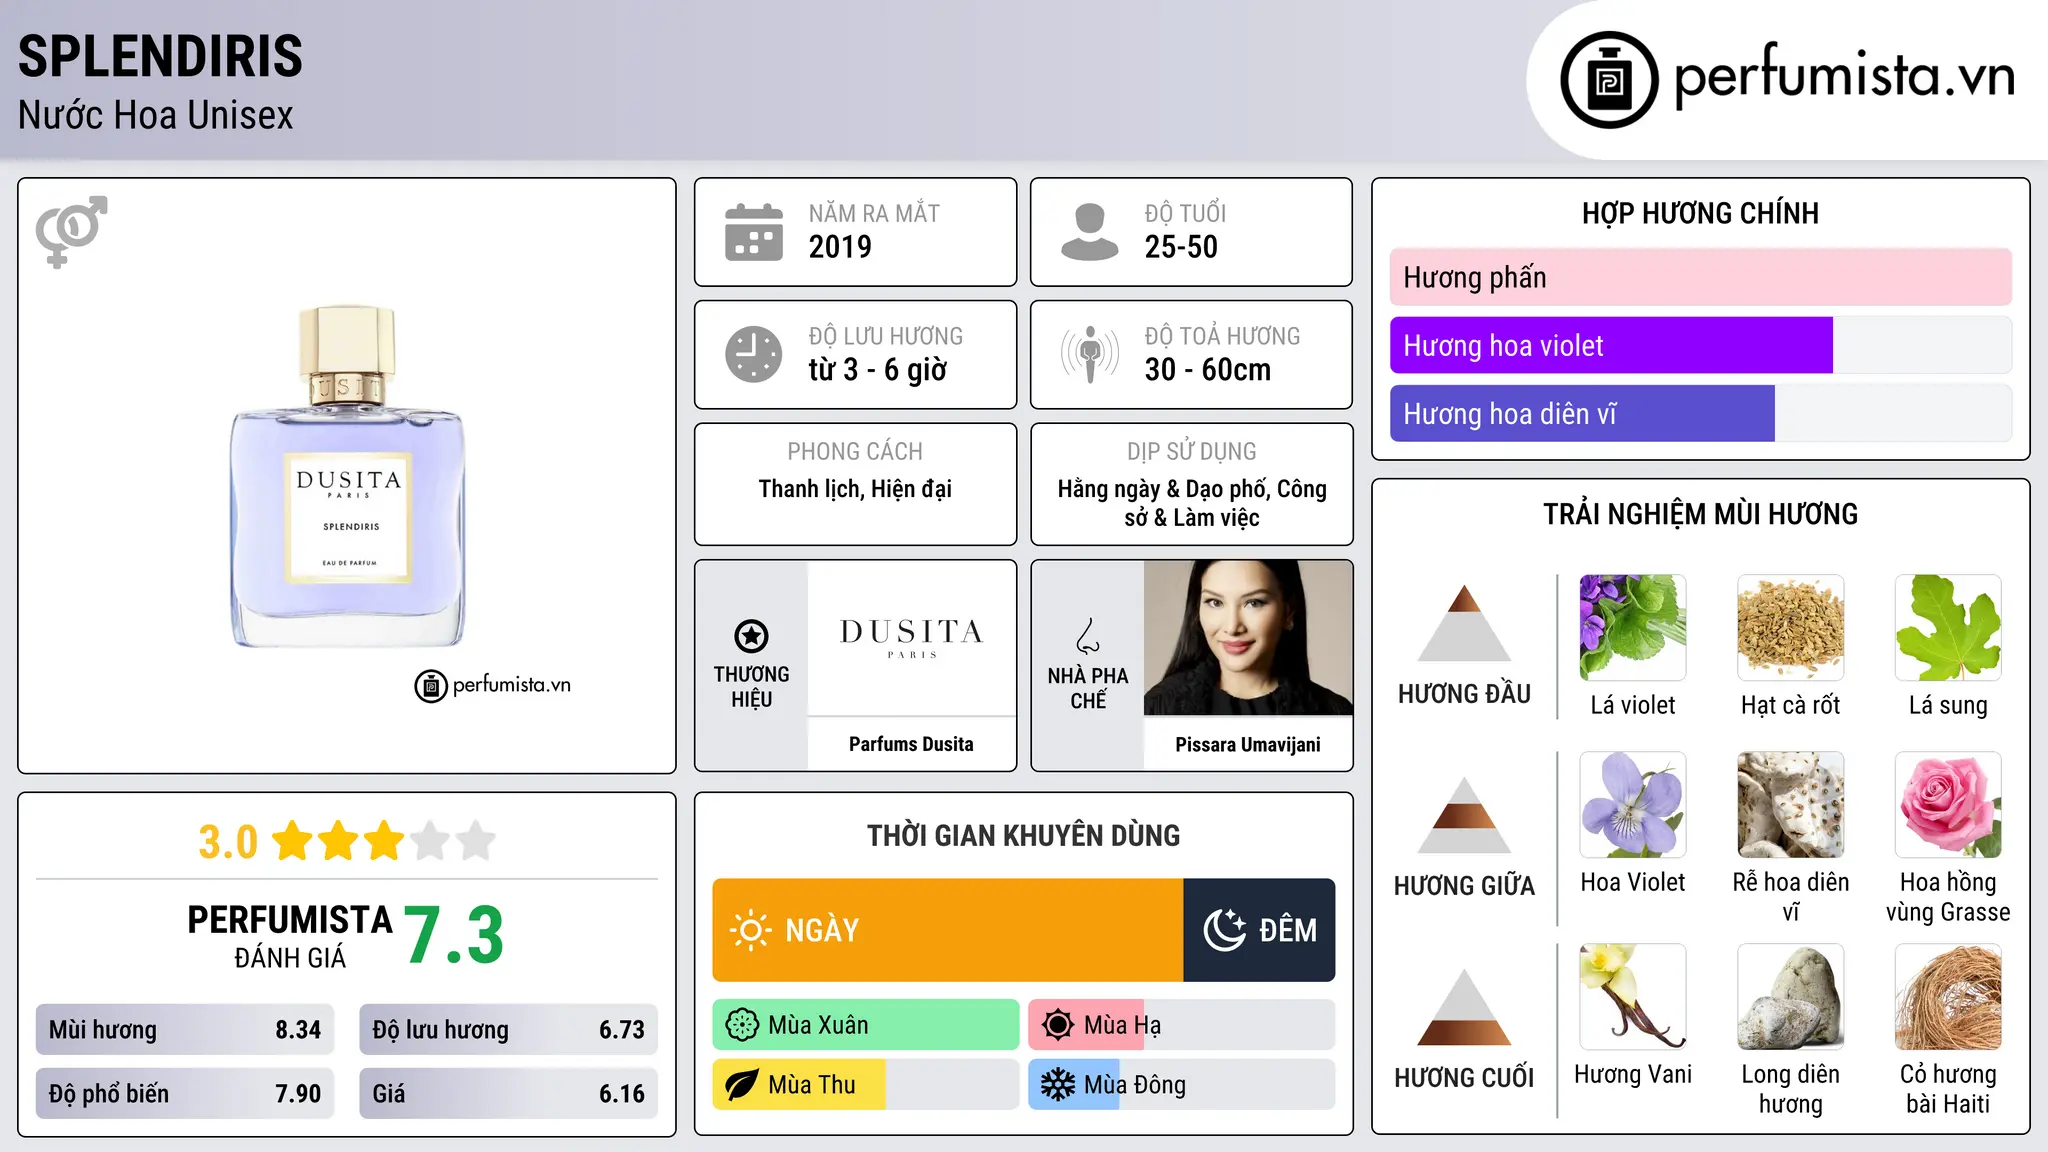Open the Pissara Umavijani perfumer photo
2048x1152 pixels.
point(1248,637)
